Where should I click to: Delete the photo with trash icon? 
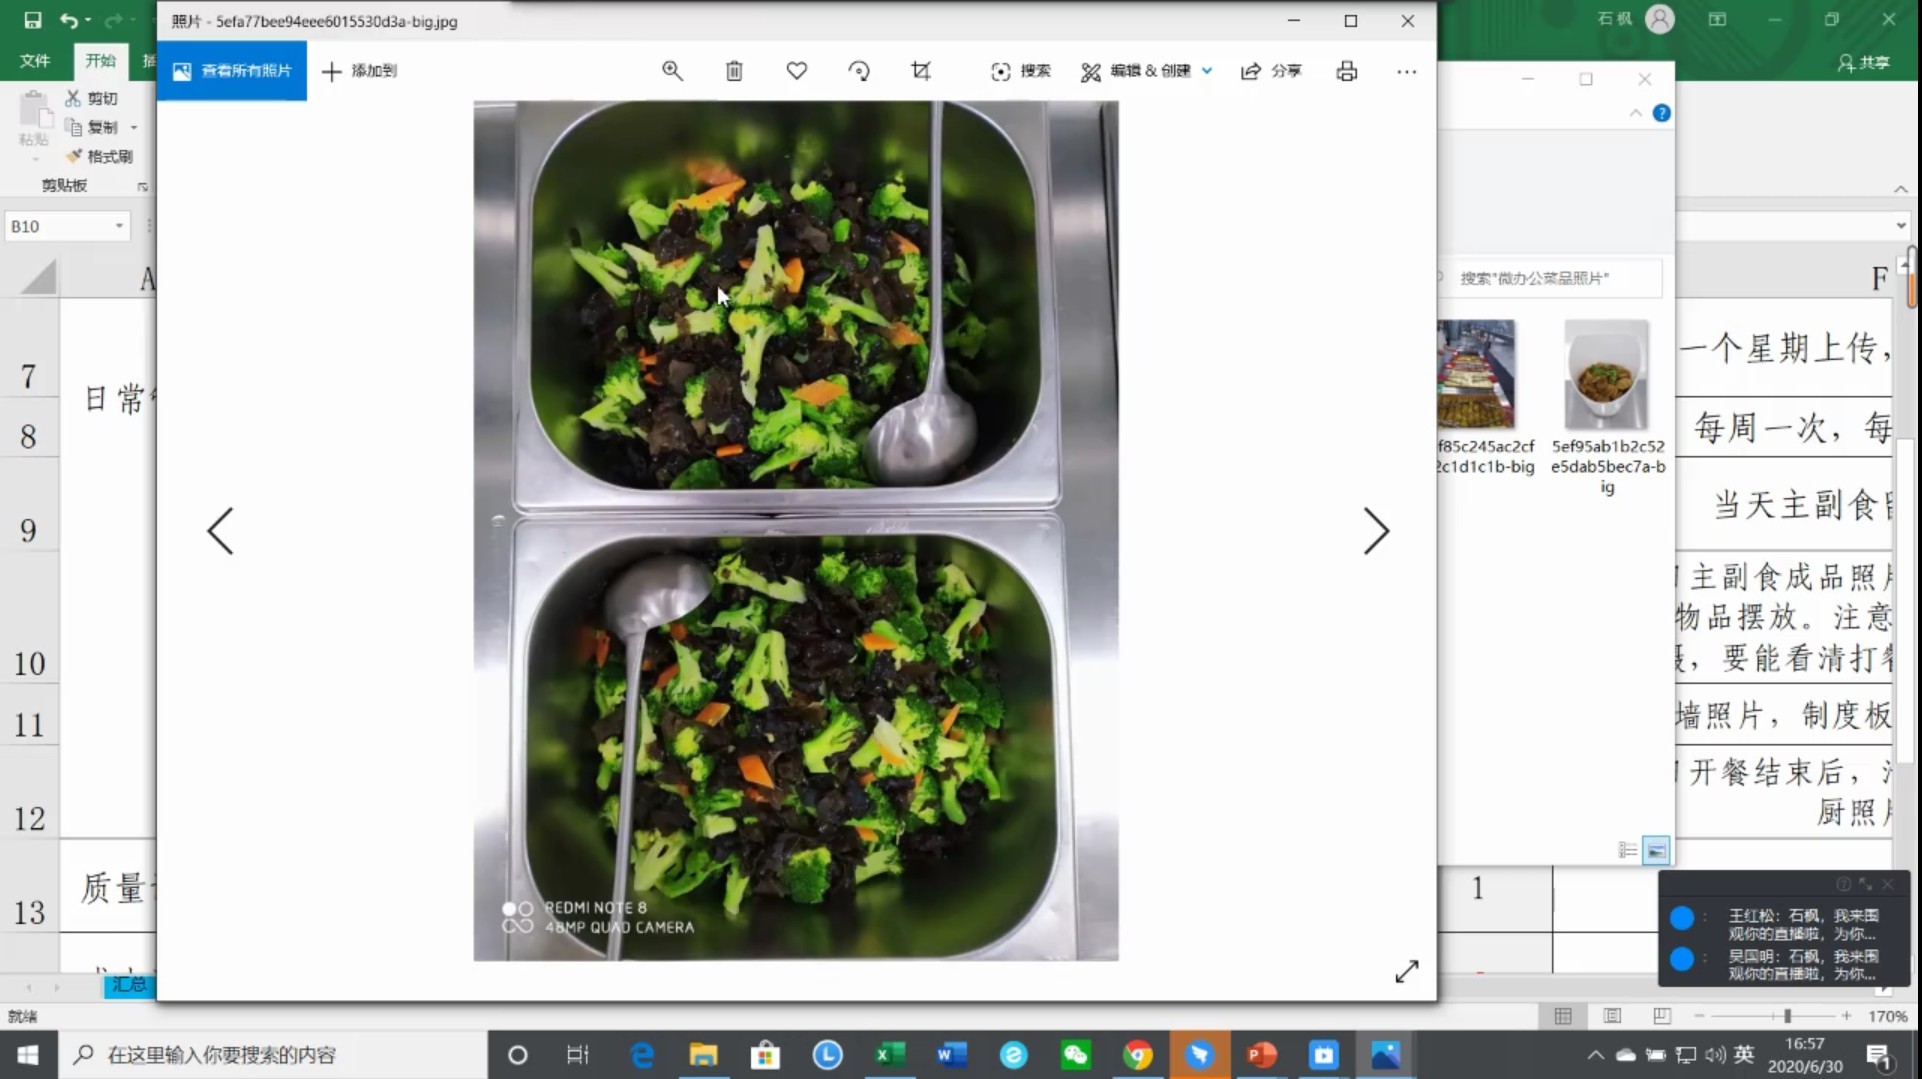tap(734, 71)
